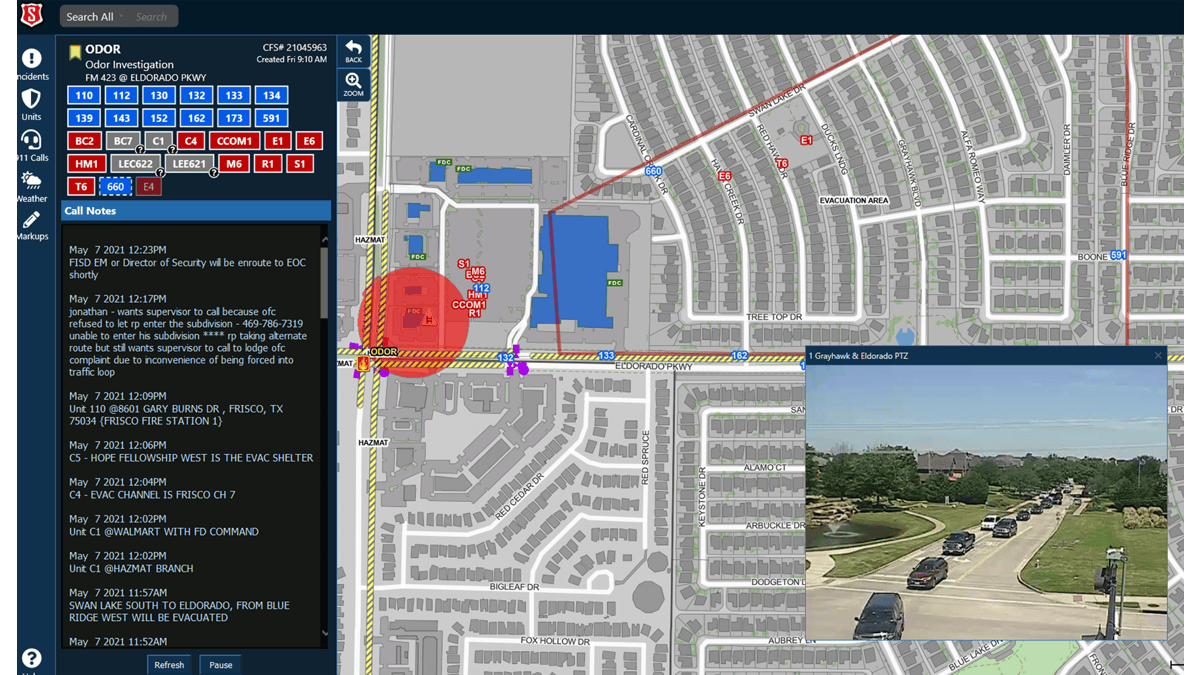Open the Incidents sidebar panel
The width and height of the screenshot is (1200, 675).
point(31,63)
